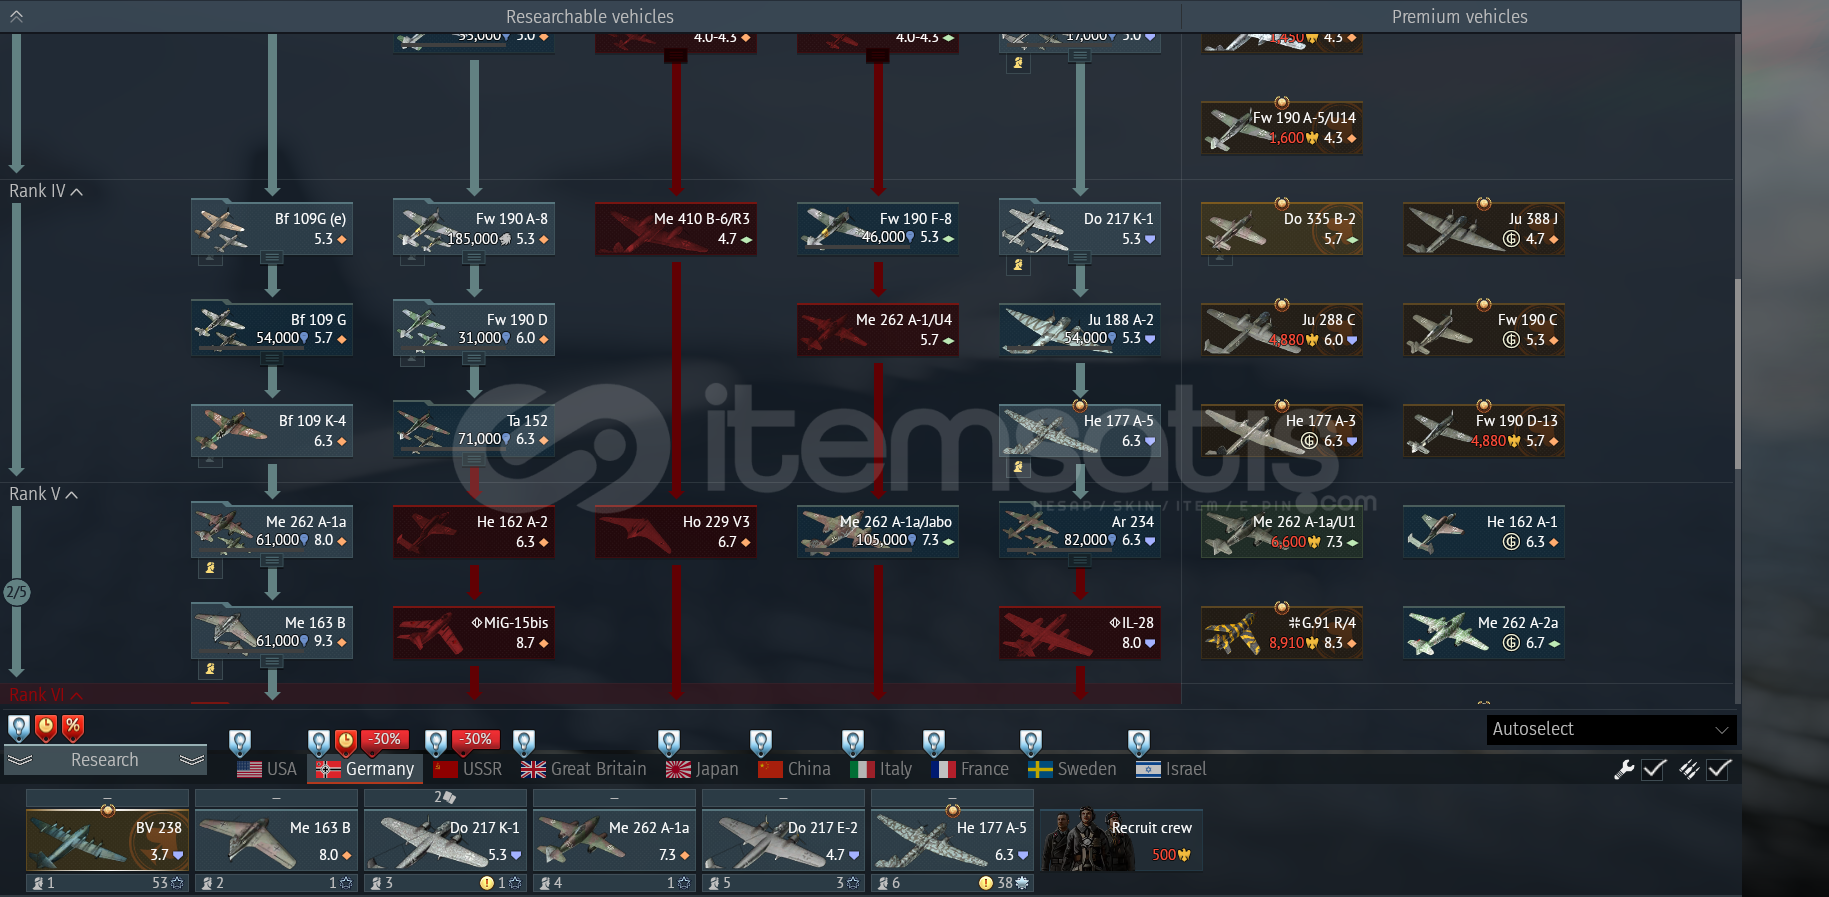Image resolution: width=1829 pixels, height=897 pixels.
Task: Click the lightbulb icon above France
Action: (x=933, y=743)
